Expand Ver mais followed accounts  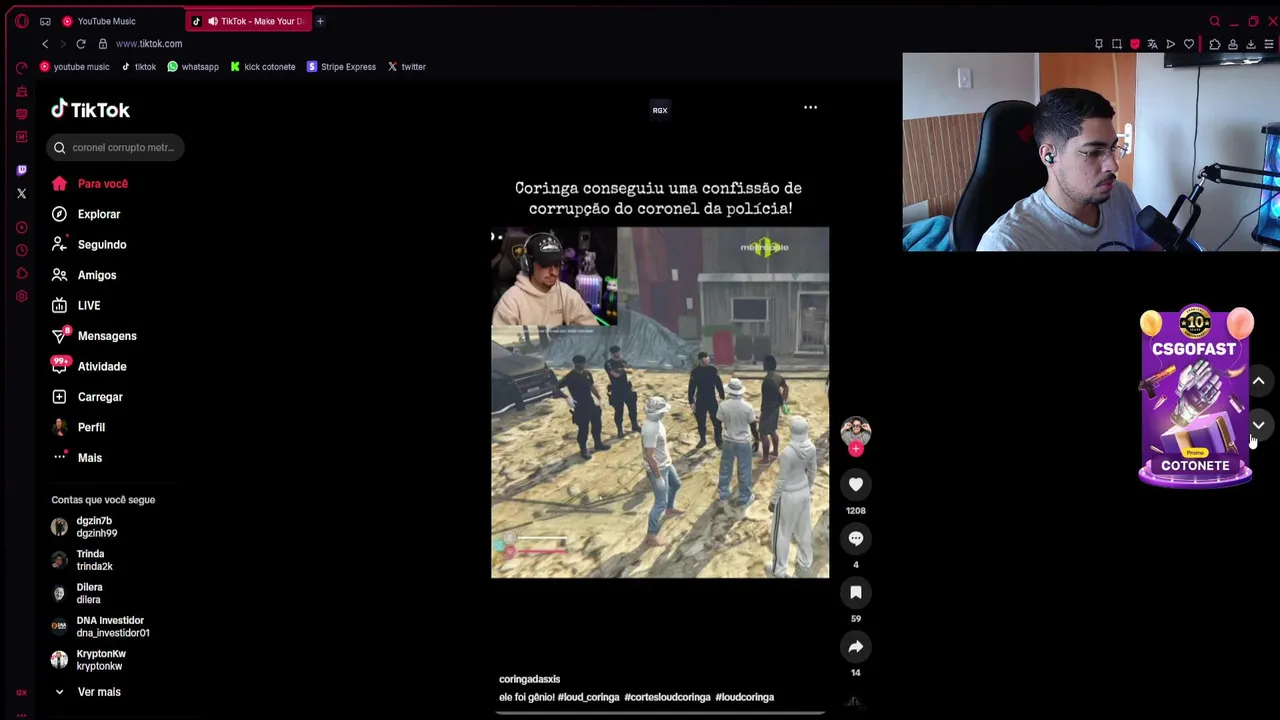[87, 692]
